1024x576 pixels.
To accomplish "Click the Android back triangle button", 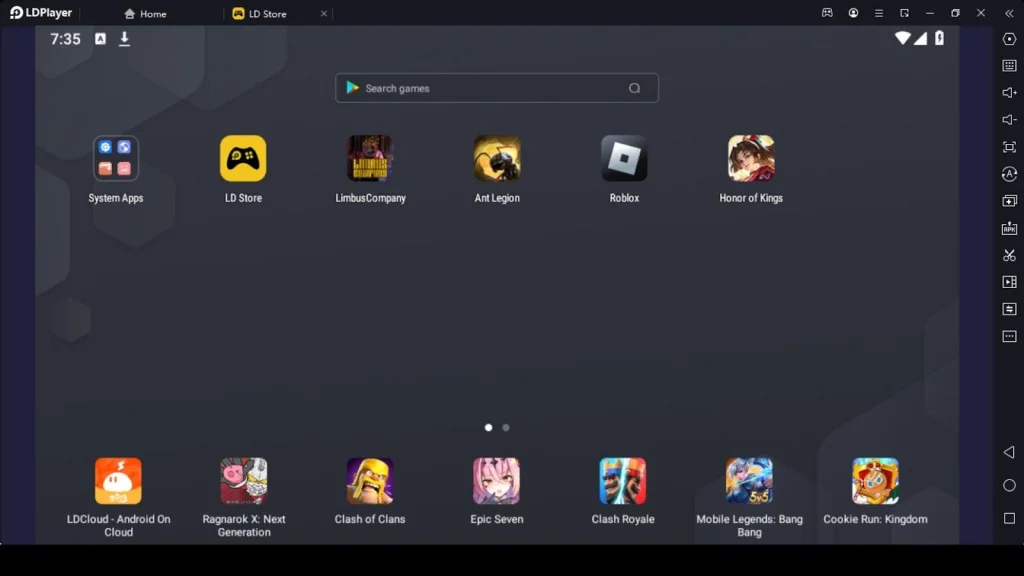I will 1009,452.
